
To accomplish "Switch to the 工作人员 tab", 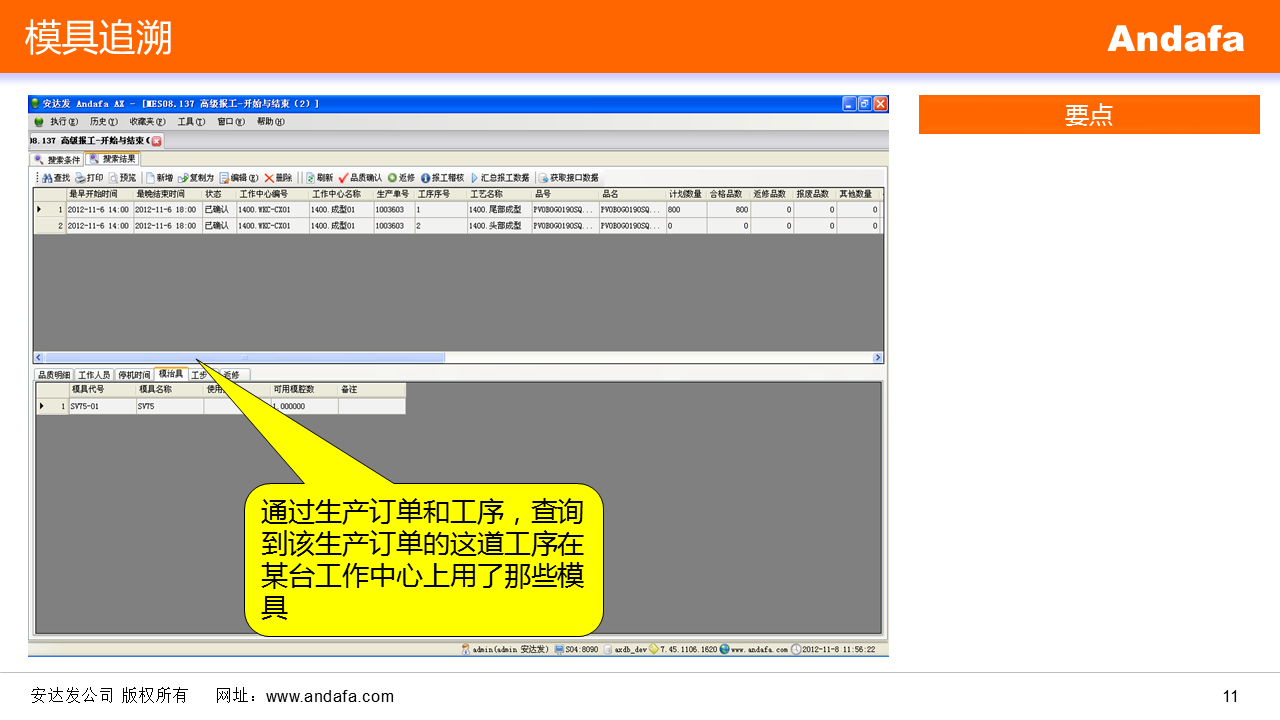I will point(95,375).
